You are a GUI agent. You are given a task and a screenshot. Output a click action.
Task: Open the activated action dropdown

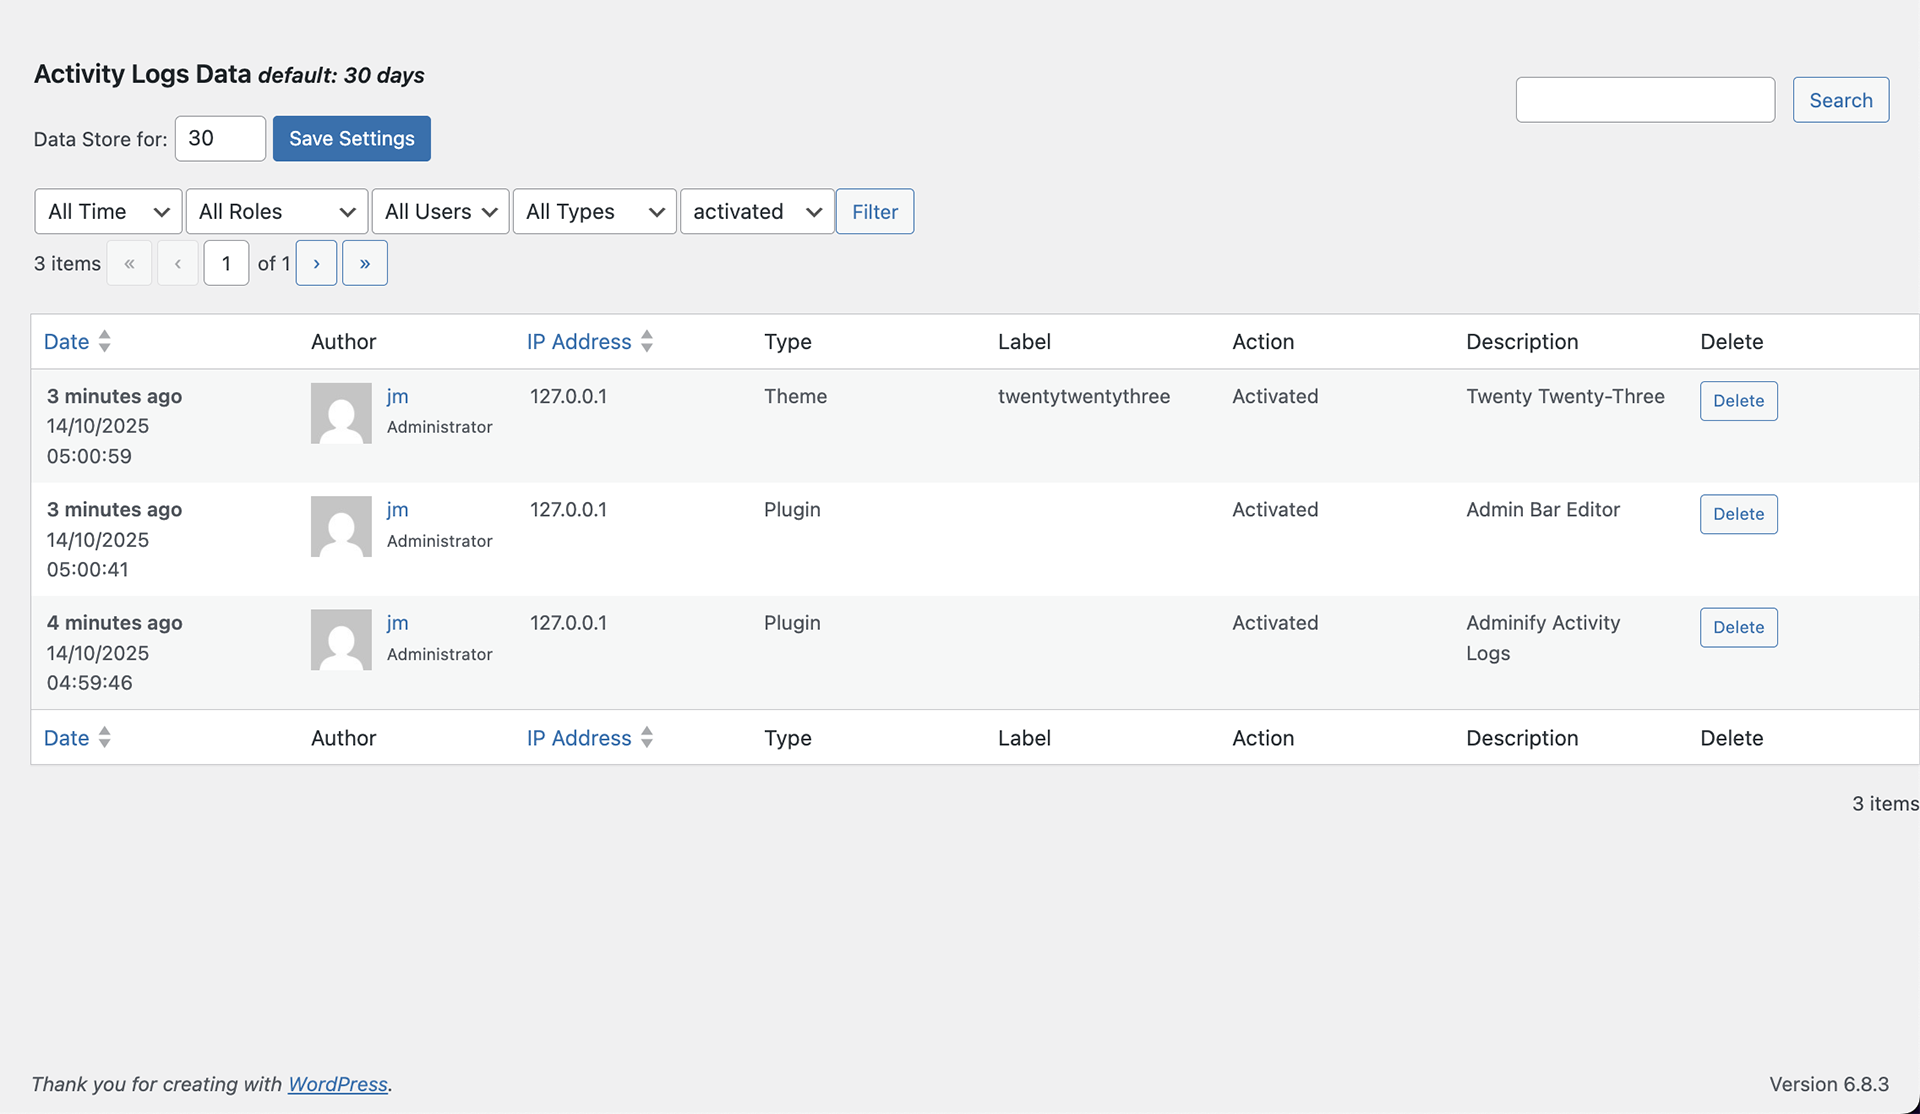coord(757,211)
